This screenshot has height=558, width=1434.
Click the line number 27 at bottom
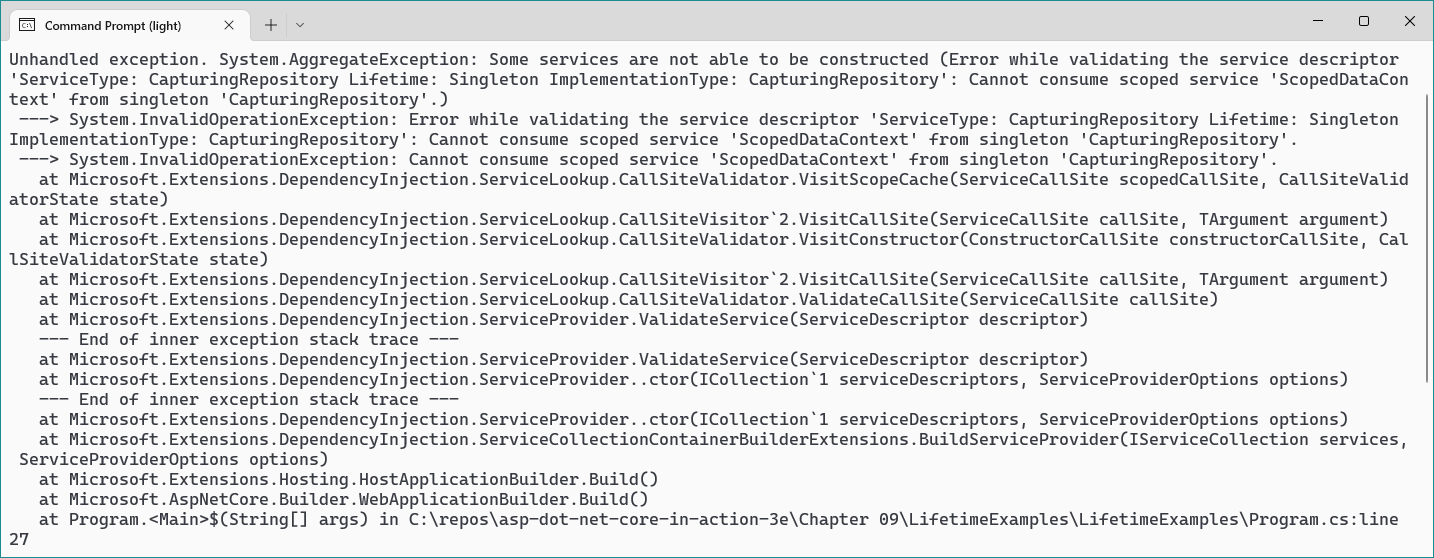pos(19,540)
